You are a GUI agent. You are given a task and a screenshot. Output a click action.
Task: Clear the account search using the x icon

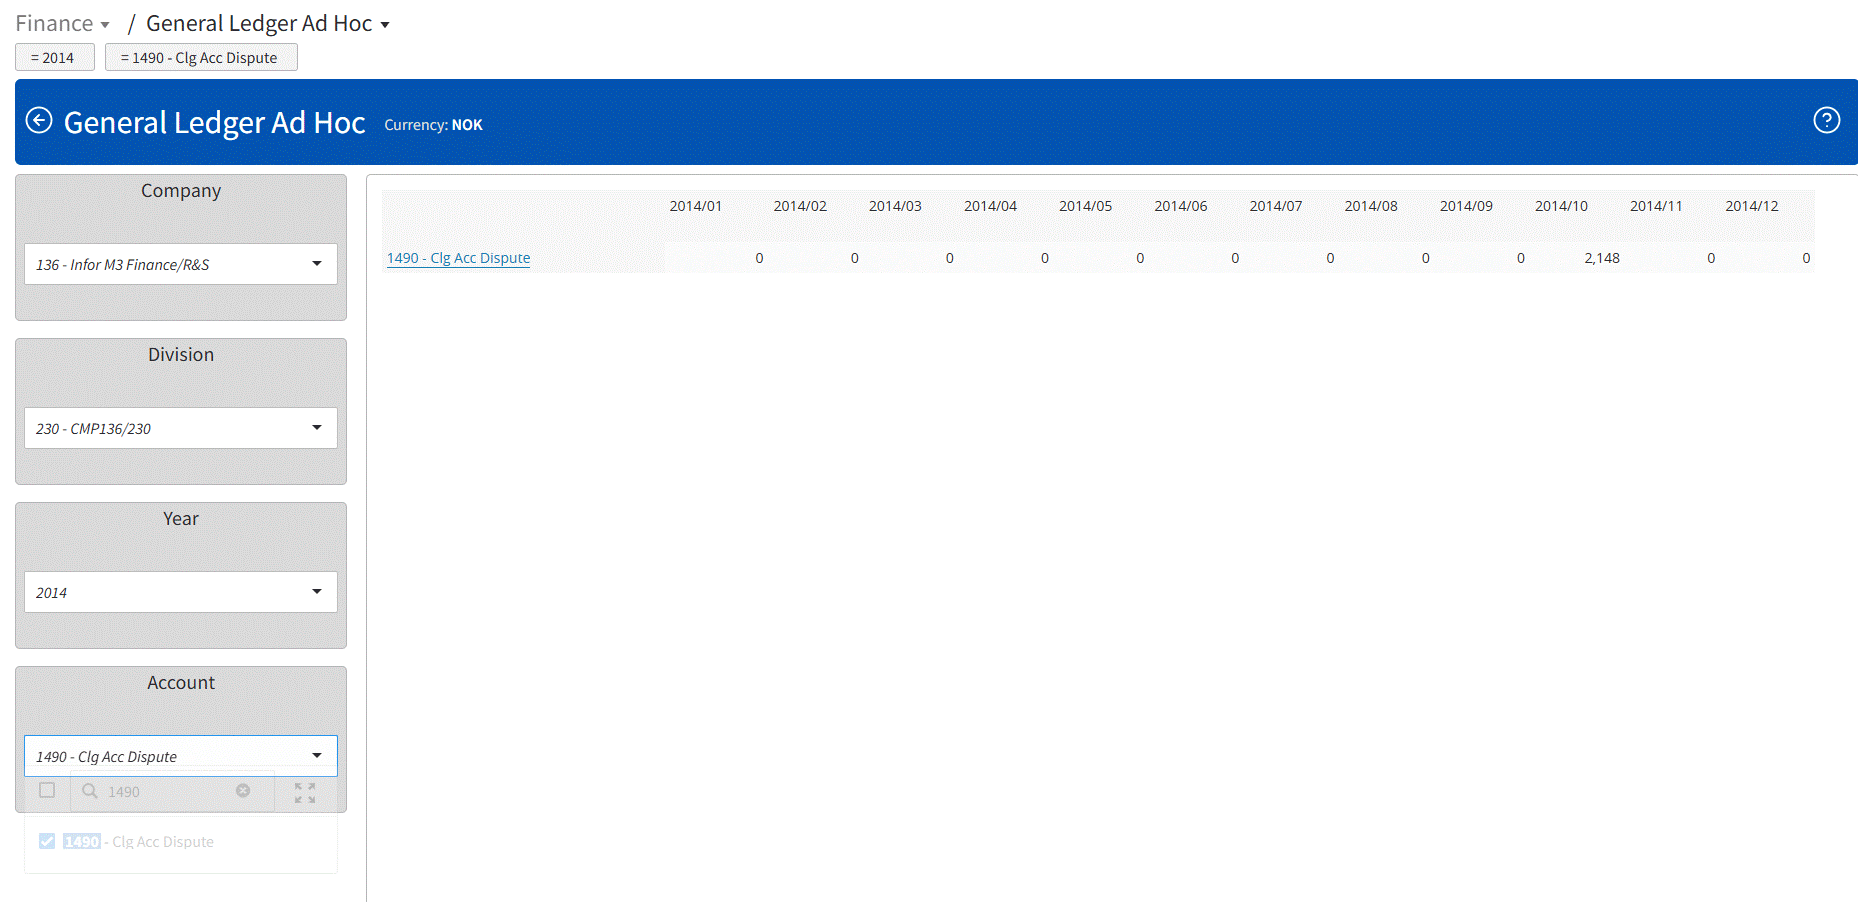click(x=243, y=791)
